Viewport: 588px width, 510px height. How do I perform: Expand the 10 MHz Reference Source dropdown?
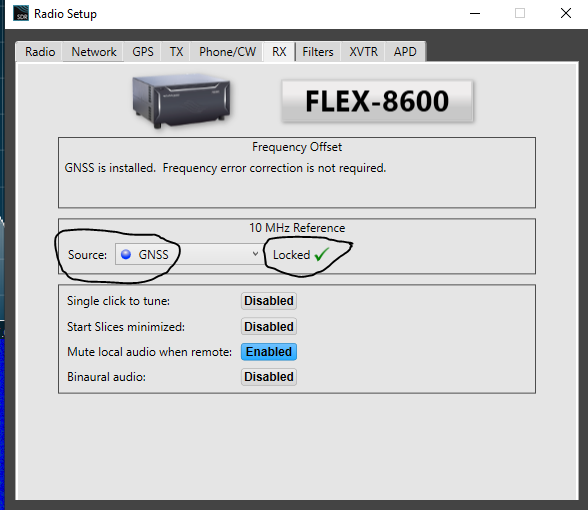pyautogui.click(x=189, y=254)
